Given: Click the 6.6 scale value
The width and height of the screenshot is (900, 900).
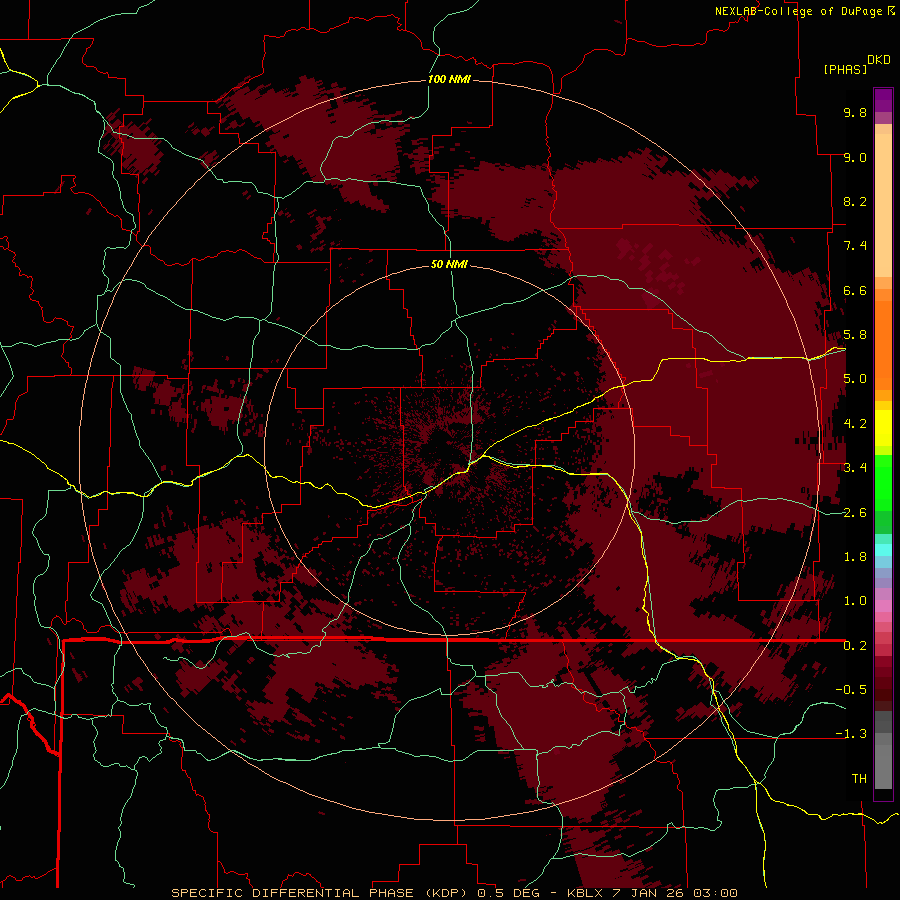Looking at the screenshot, I should (x=855, y=290).
